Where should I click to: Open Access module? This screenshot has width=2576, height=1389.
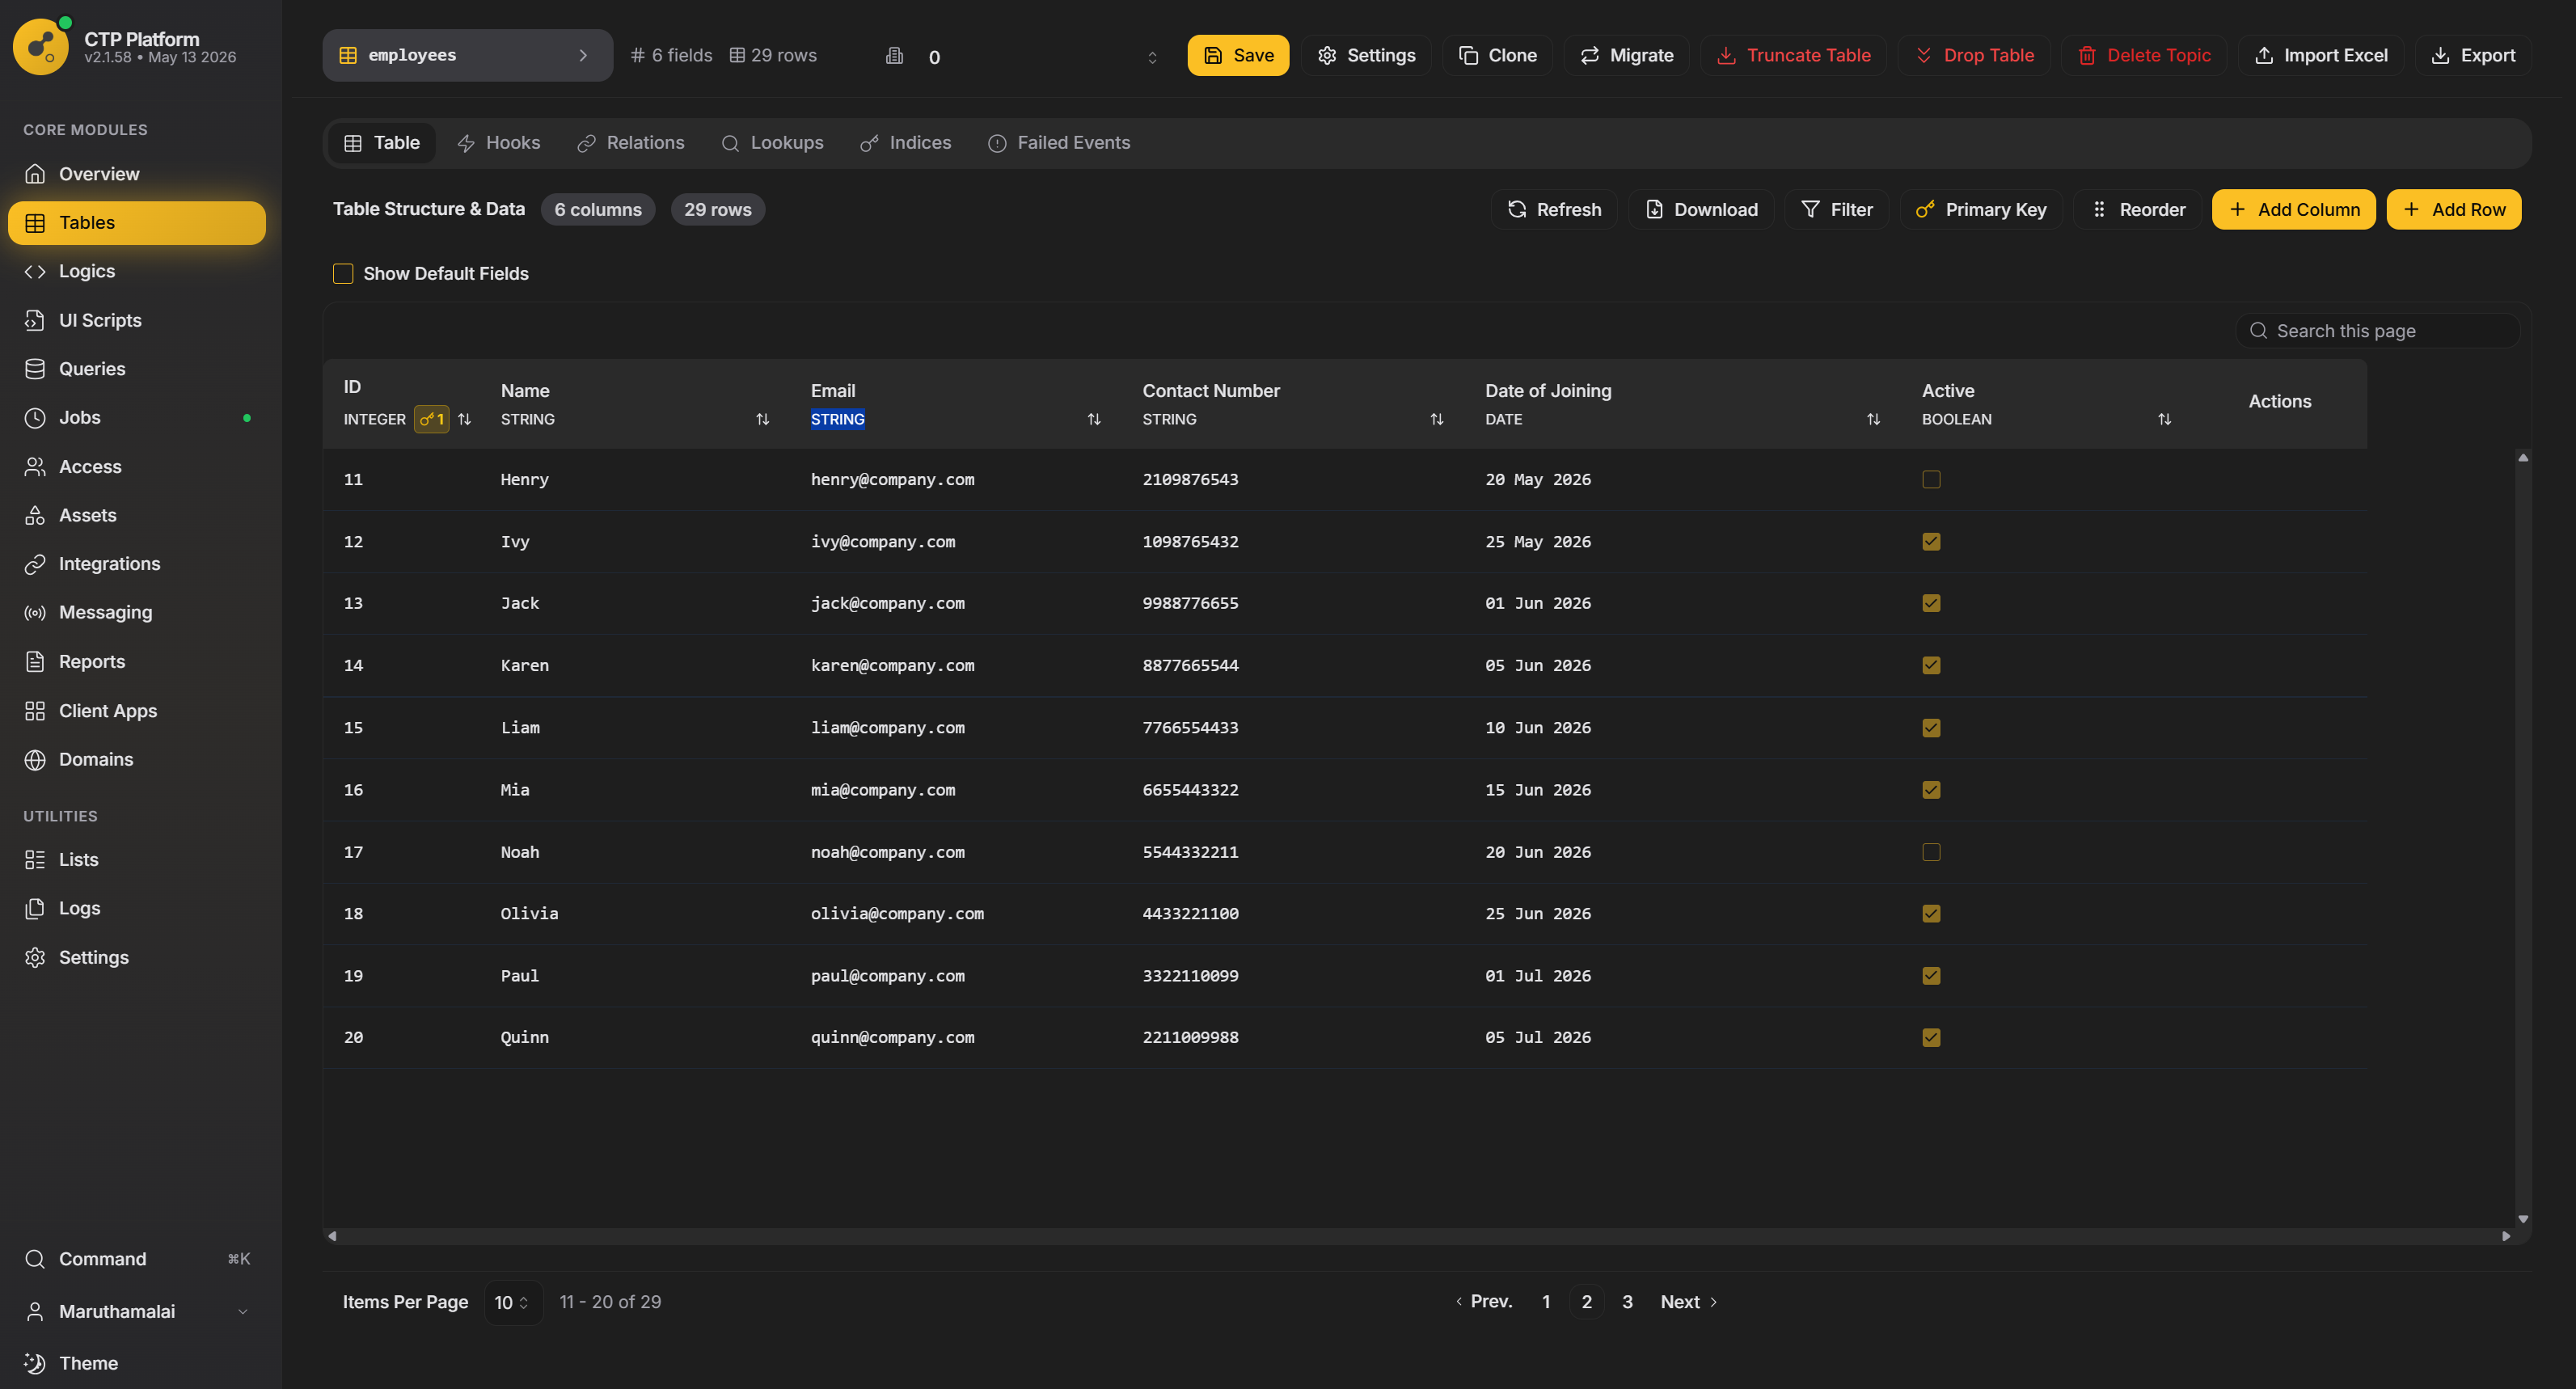[137, 467]
